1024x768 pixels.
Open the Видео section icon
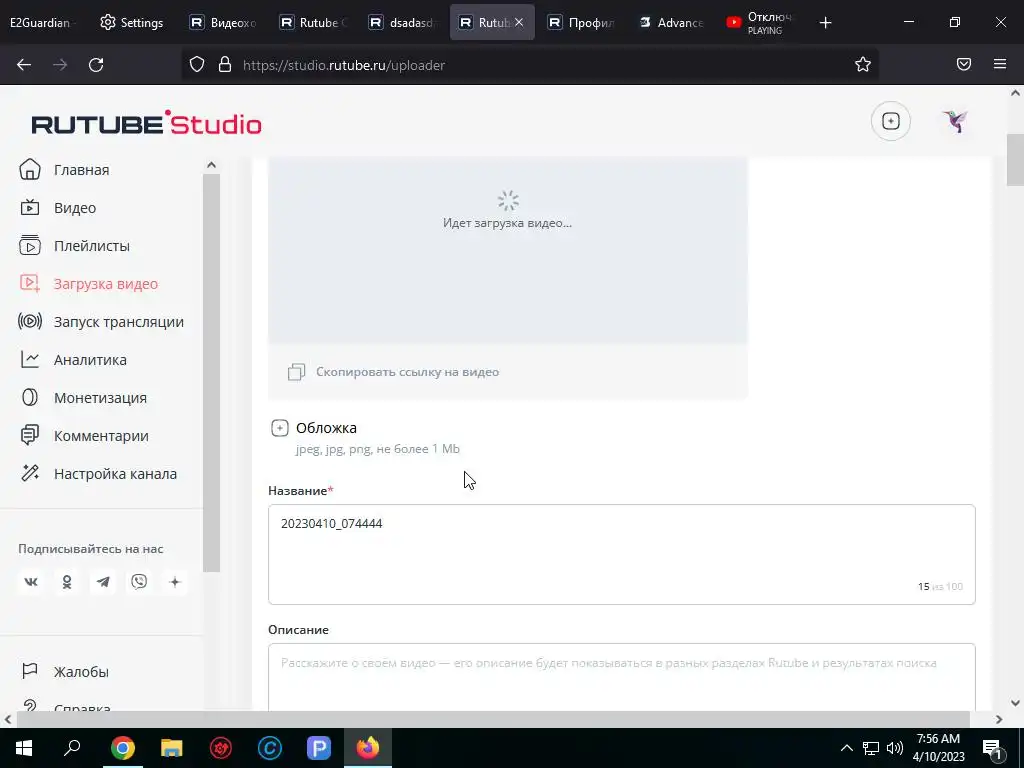coord(29,208)
